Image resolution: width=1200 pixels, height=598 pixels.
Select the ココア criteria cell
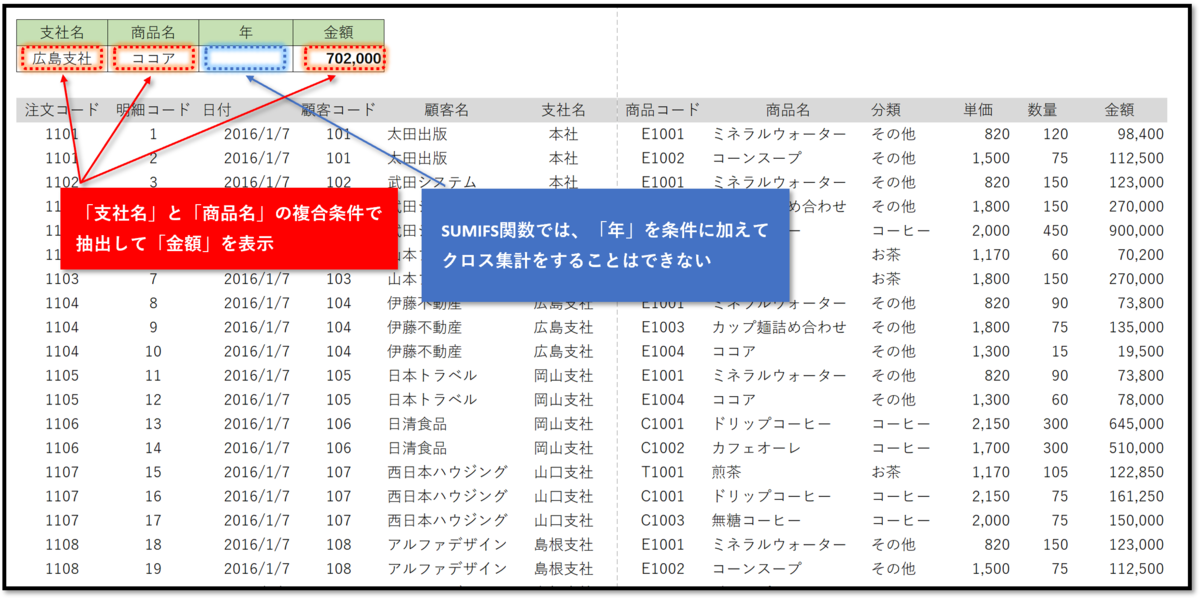151,56
